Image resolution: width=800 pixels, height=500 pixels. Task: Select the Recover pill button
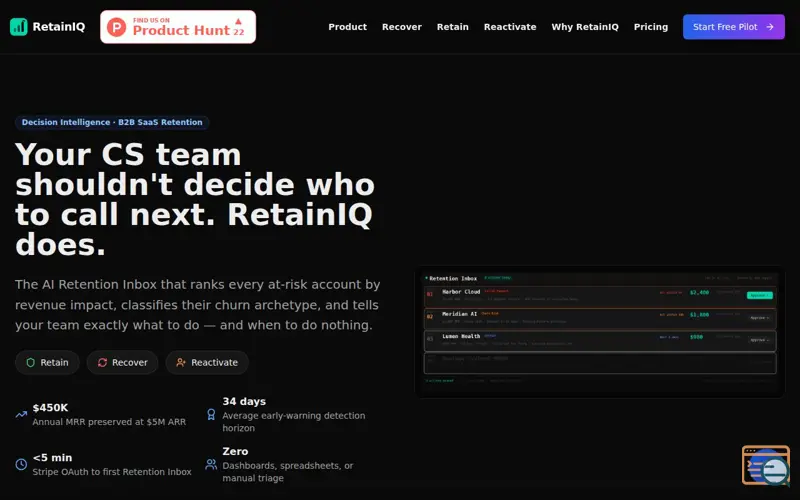[x=122, y=362]
